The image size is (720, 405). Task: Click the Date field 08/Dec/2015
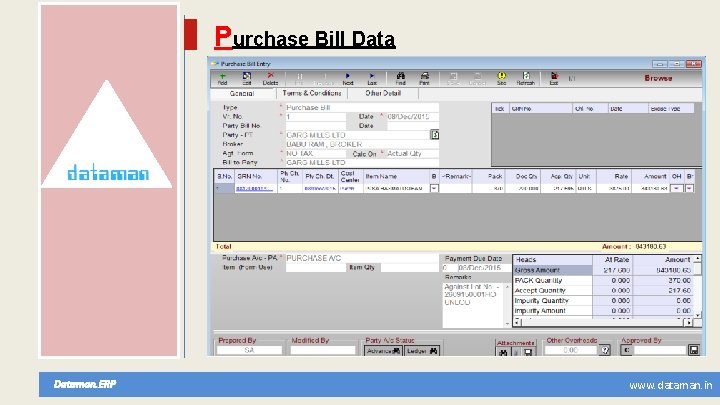(x=412, y=117)
